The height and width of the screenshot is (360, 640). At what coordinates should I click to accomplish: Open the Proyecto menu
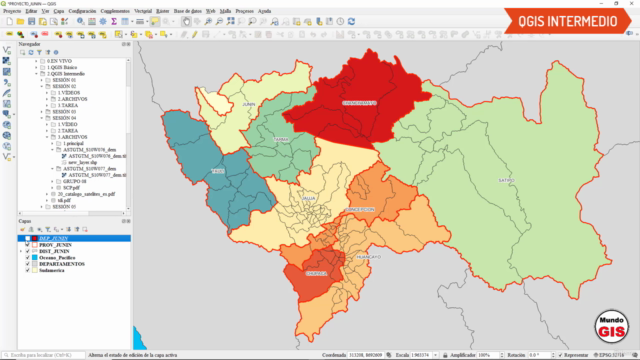pyautogui.click(x=12, y=11)
